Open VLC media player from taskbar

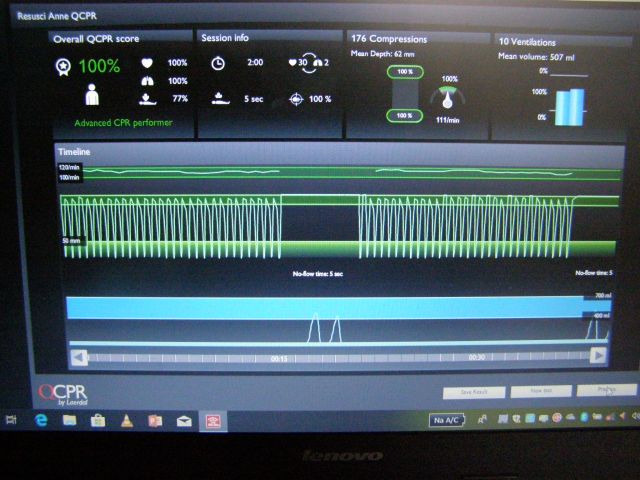click(126, 421)
